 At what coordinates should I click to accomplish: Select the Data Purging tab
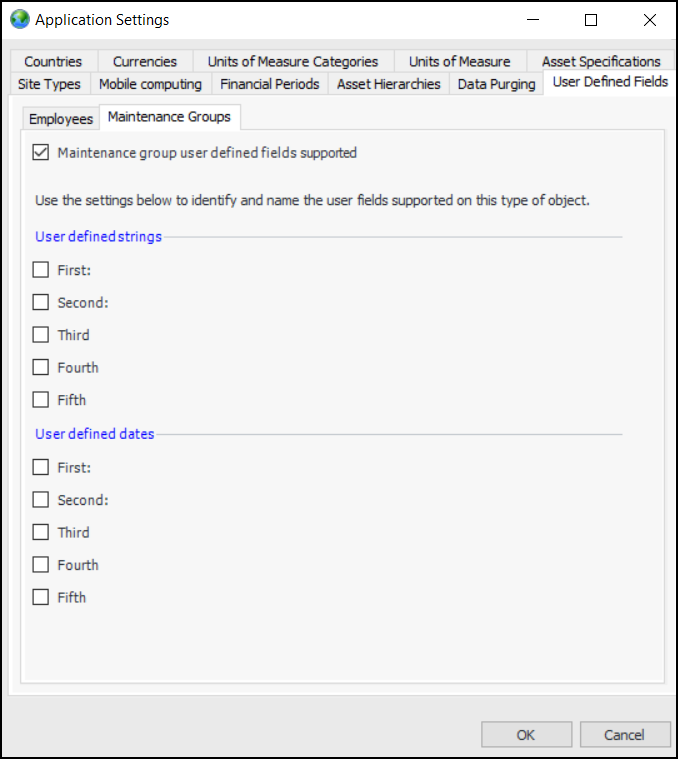497,84
